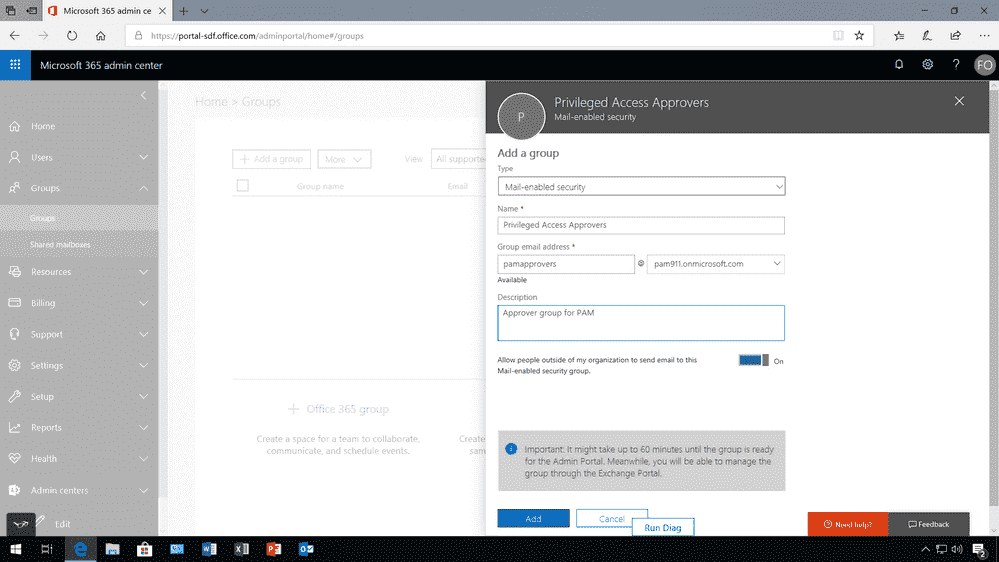Expand the Resources menu chevron
Viewport: 999px width, 562px height.
[143, 272]
